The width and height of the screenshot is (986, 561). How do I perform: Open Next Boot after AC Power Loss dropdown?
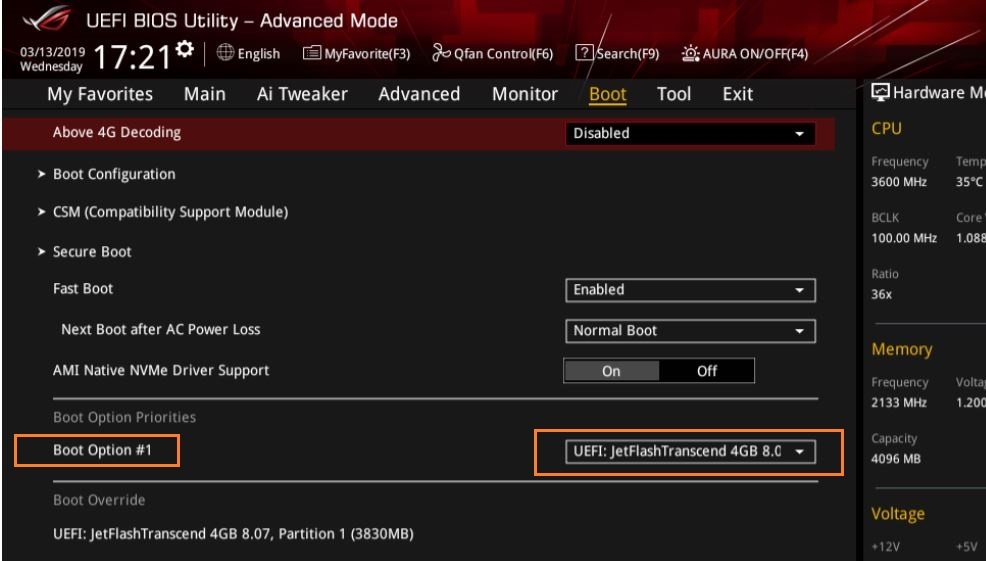coord(690,331)
